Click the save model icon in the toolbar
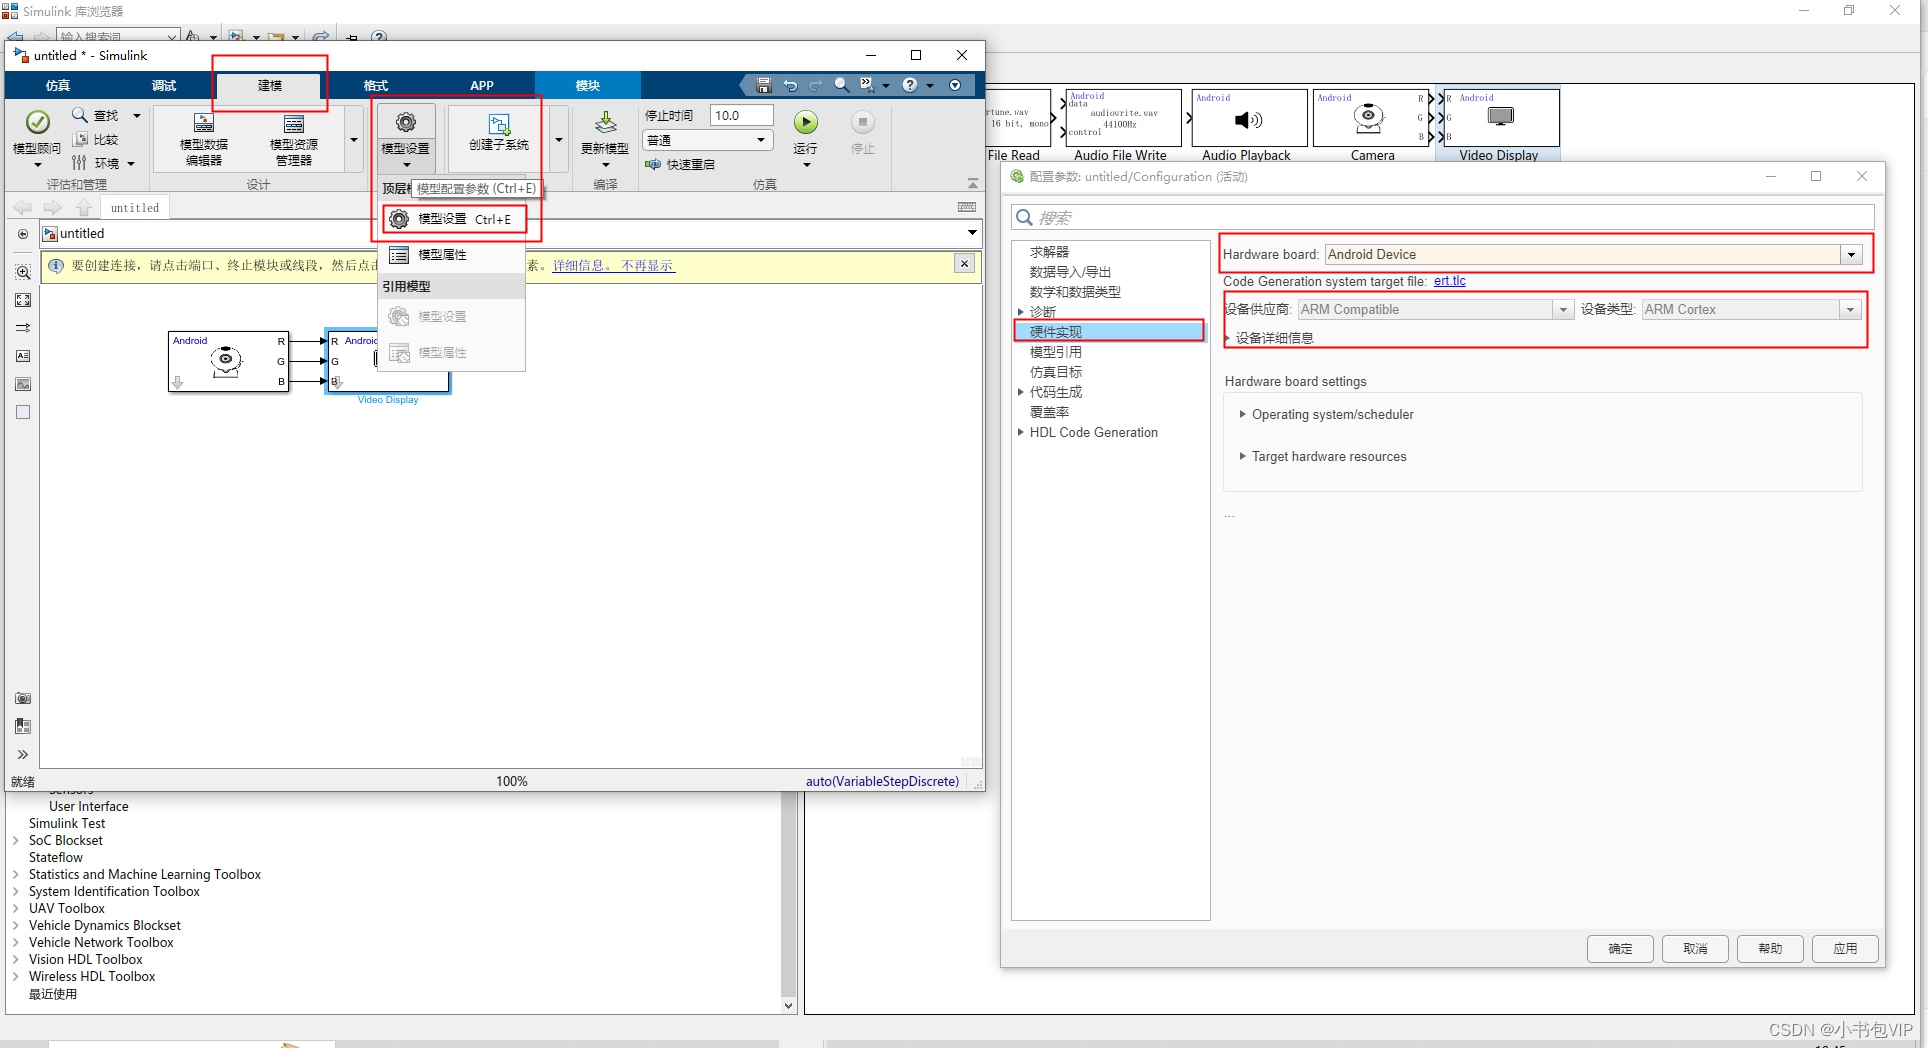The height and width of the screenshot is (1048, 1928). (x=763, y=85)
